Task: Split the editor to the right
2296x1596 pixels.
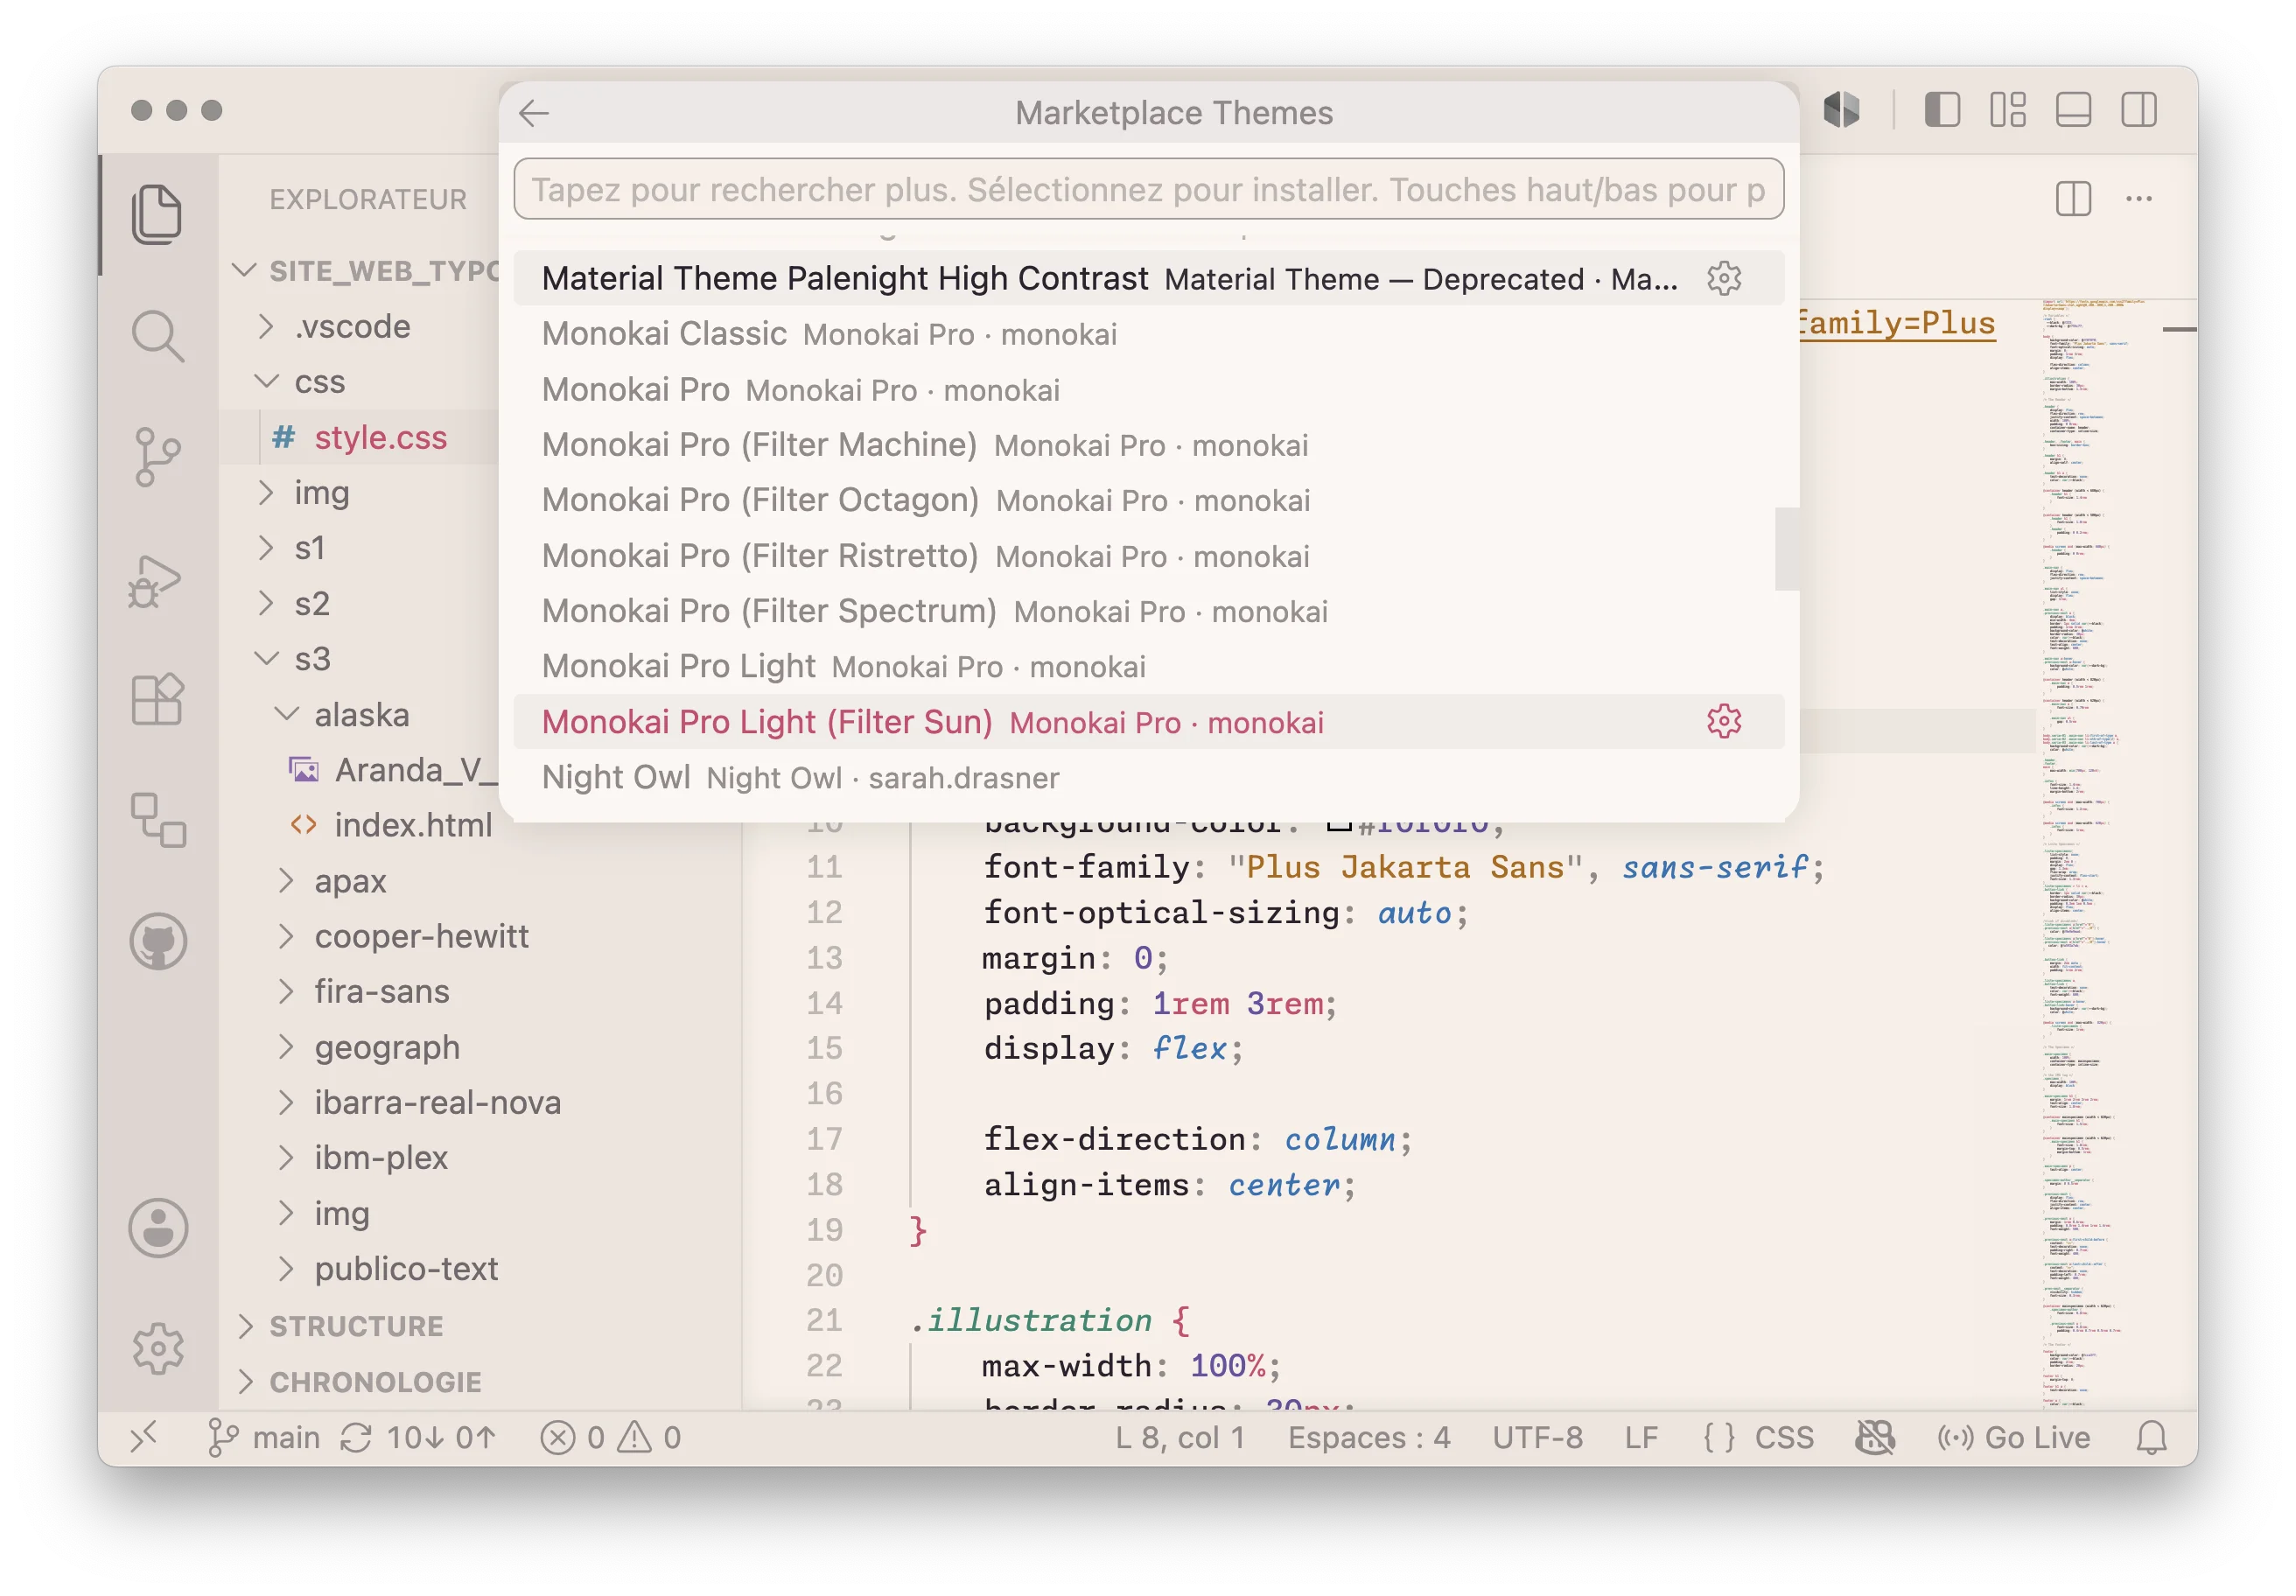Action: (x=2074, y=198)
